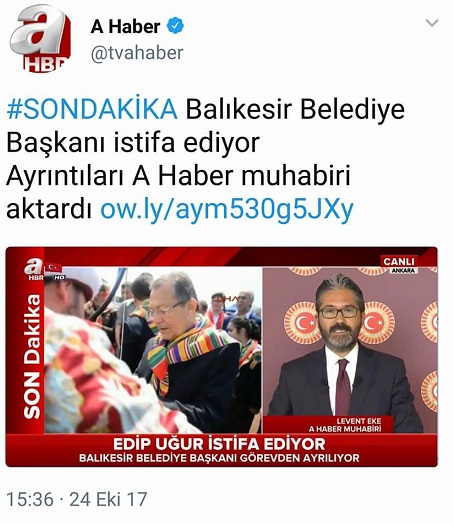
Task: Follow the ow.ly/aym530g5JXy link
Action: click(227, 210)
